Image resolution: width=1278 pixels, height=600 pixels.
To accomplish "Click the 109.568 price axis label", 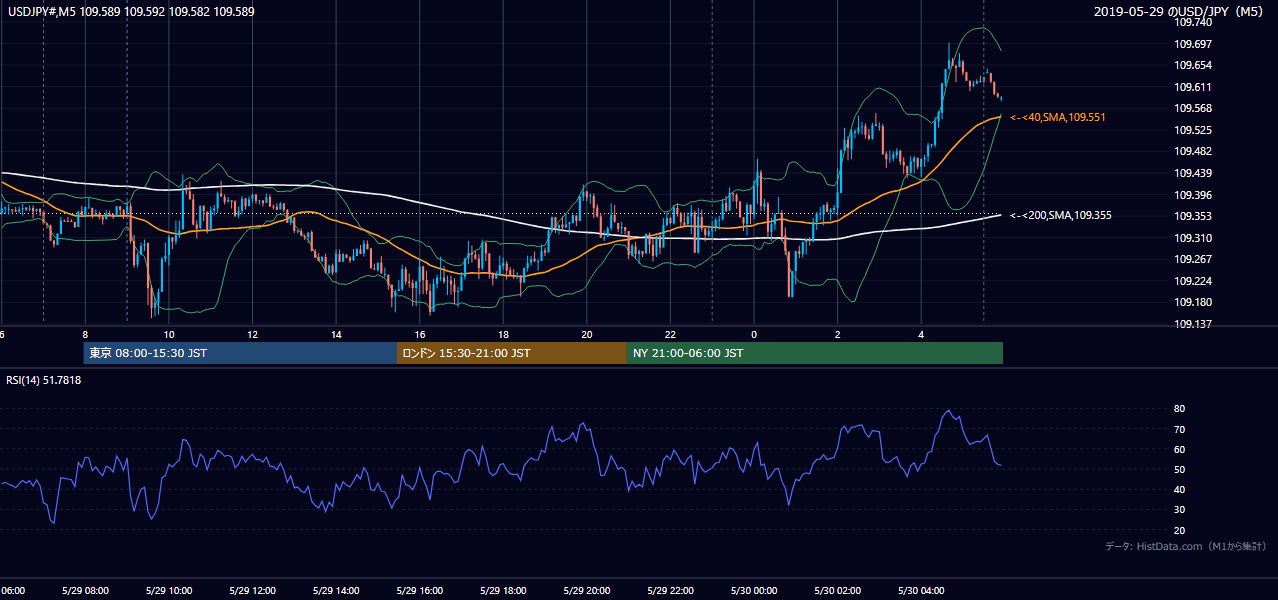I will (1193, 108).
